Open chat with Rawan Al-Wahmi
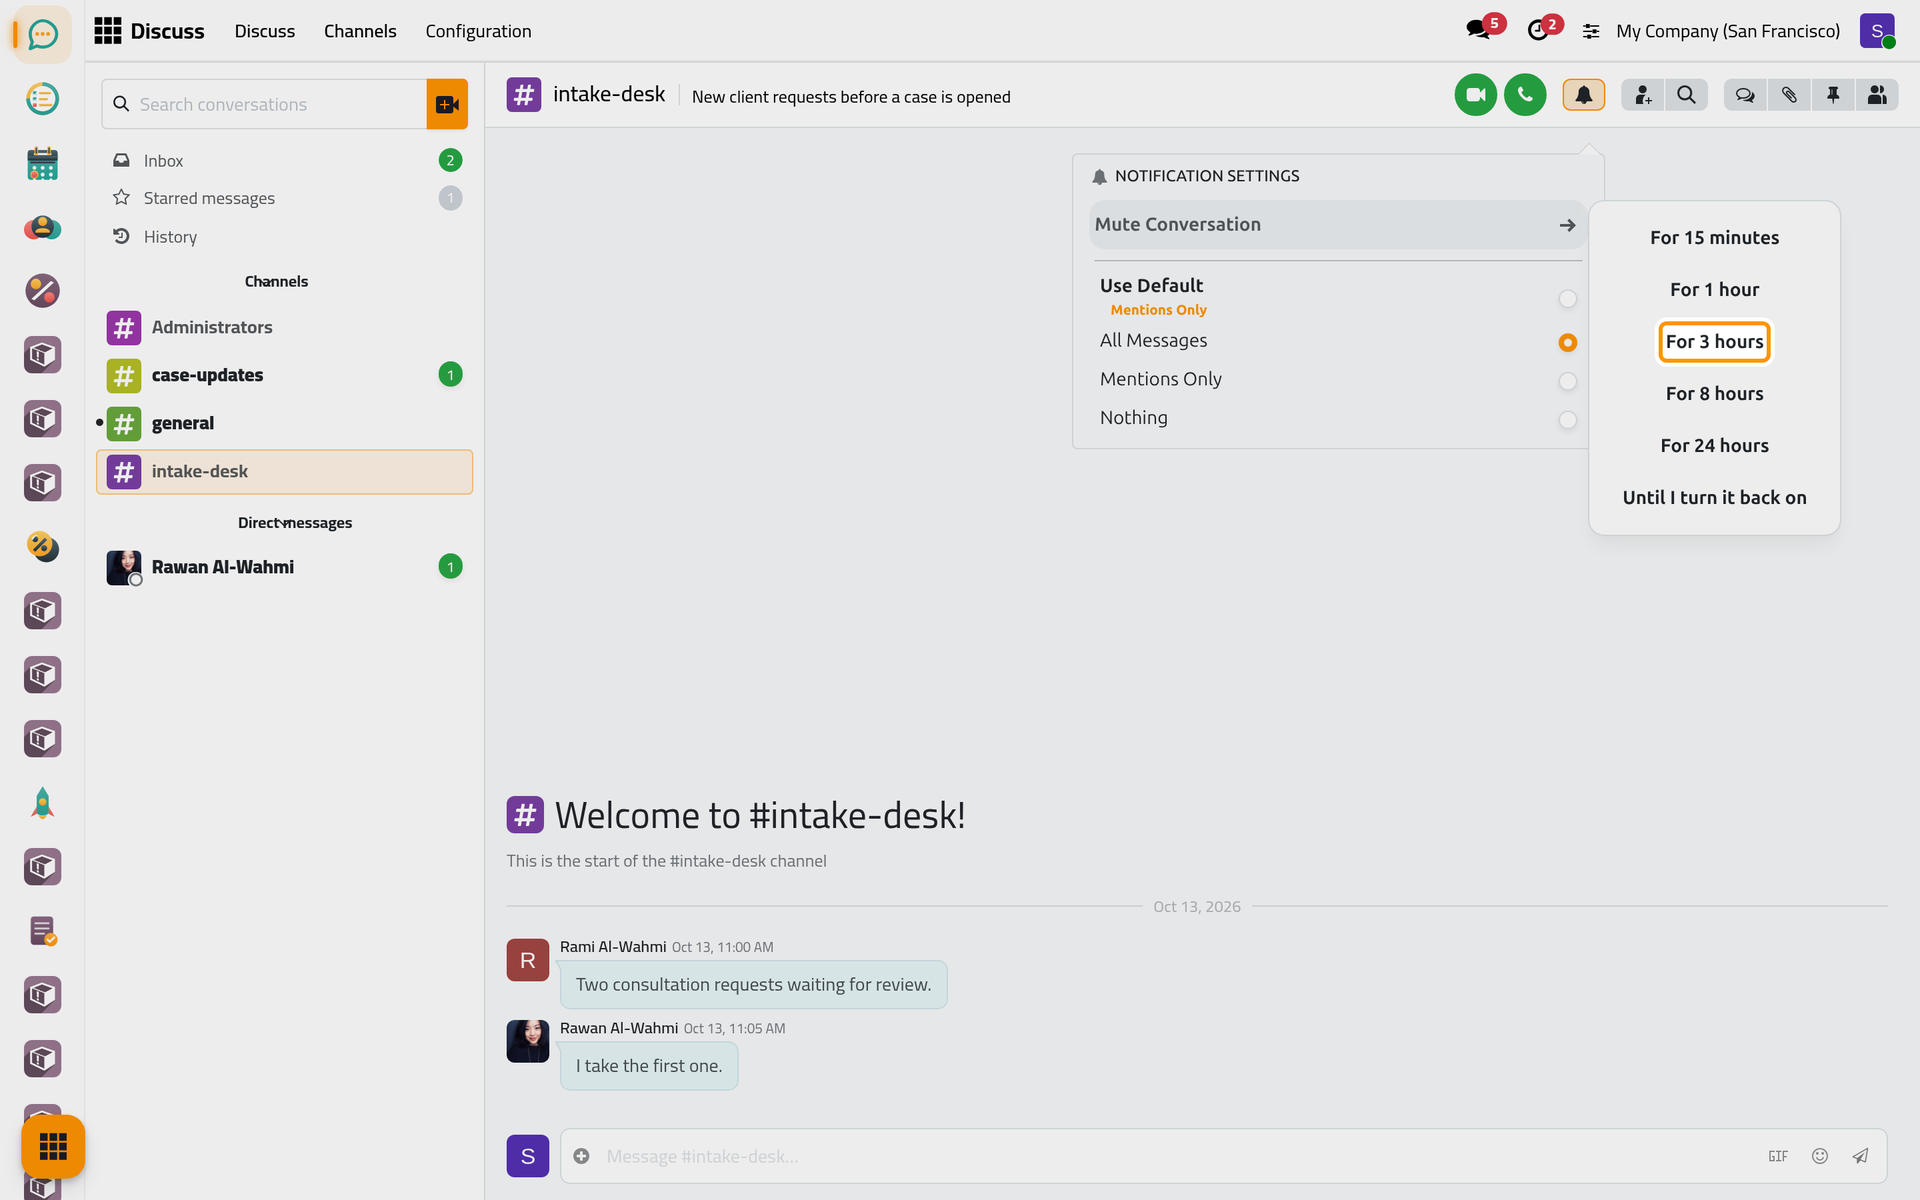1920x1200 pixels. [x=285, y=567]
